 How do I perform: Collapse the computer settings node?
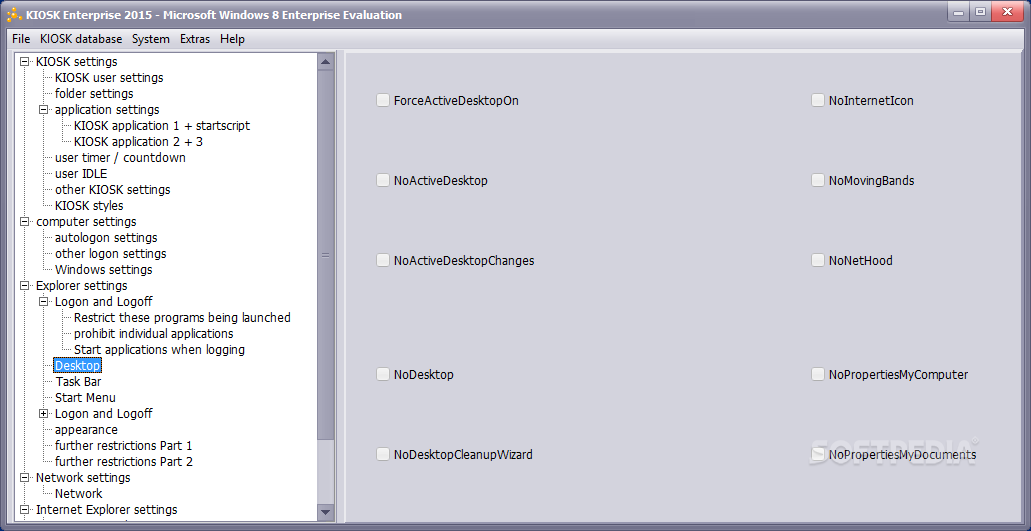coord(25,221)
